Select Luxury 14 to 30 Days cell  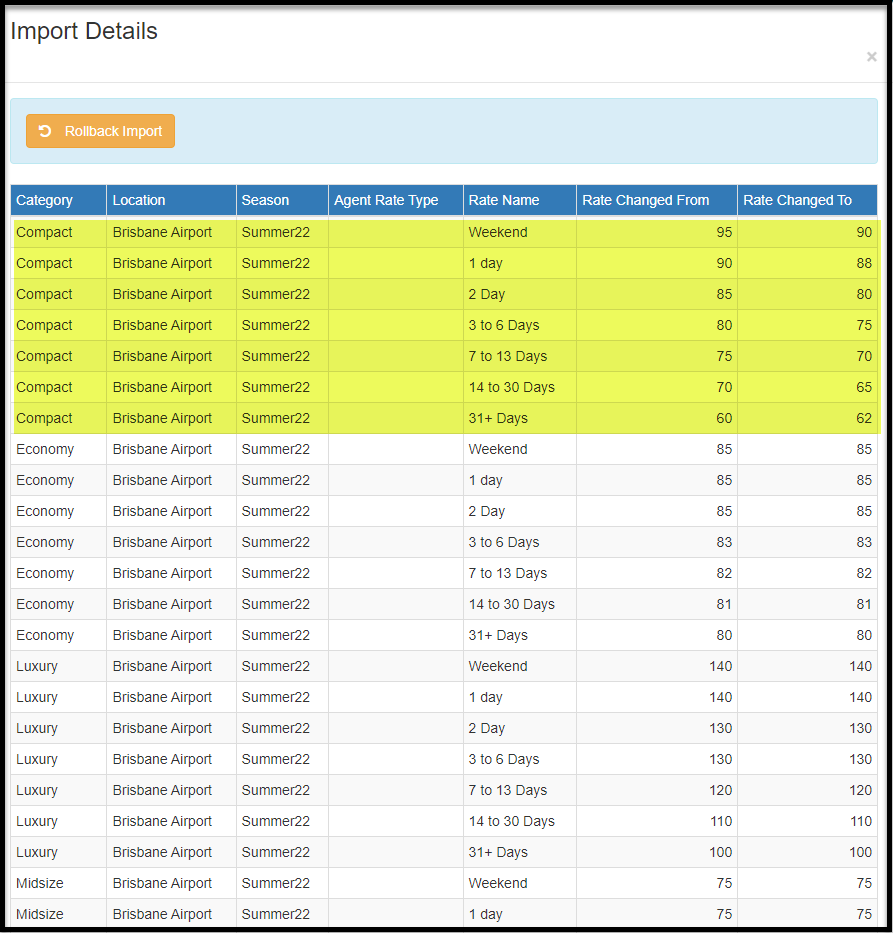519,821
